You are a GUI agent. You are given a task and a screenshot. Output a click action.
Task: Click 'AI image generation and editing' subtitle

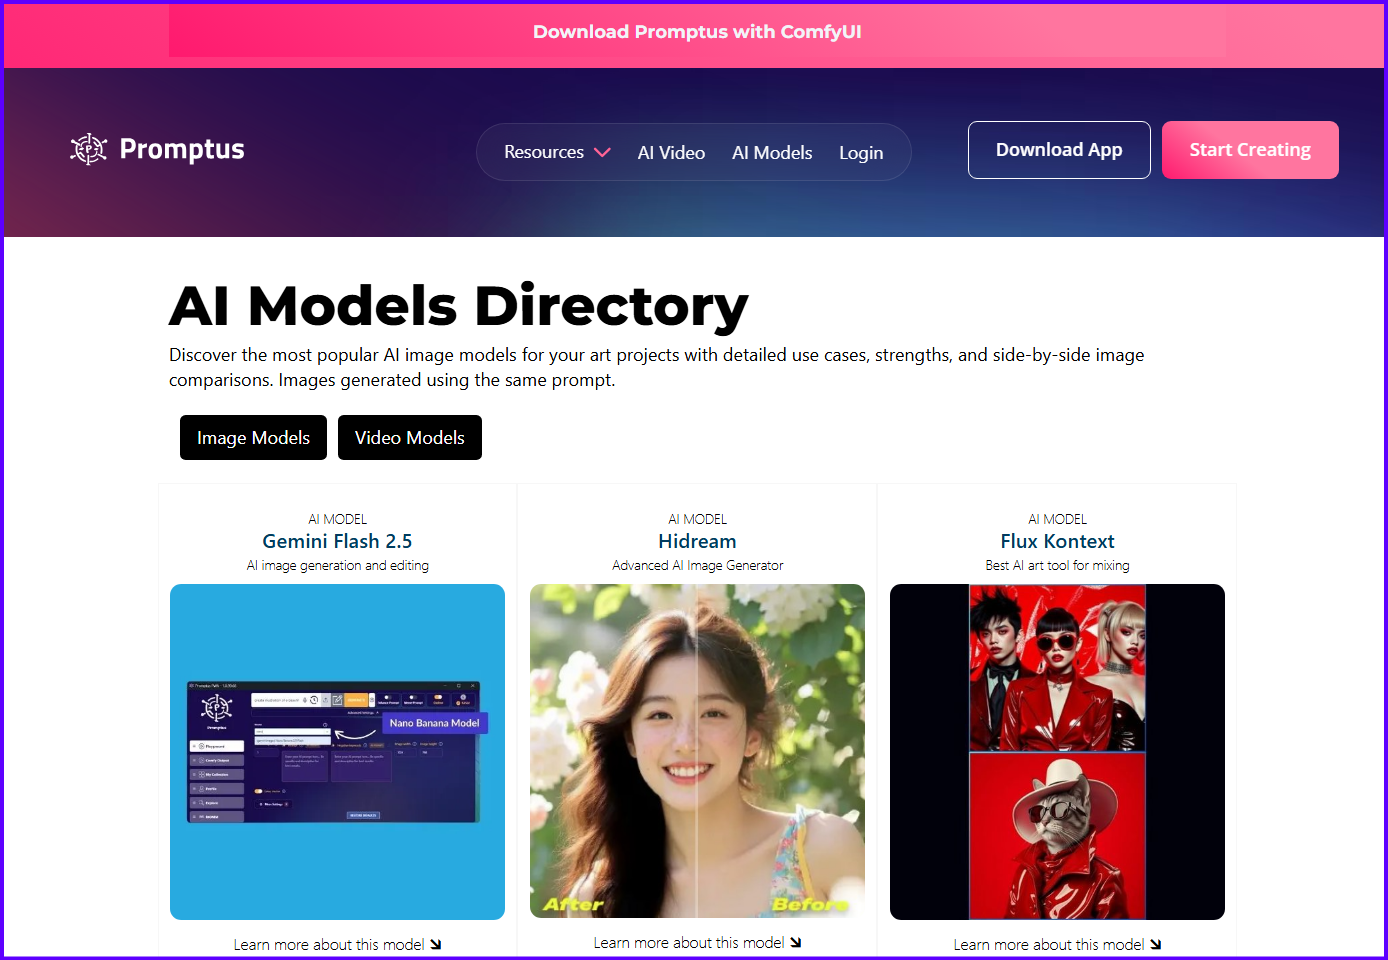337,566
